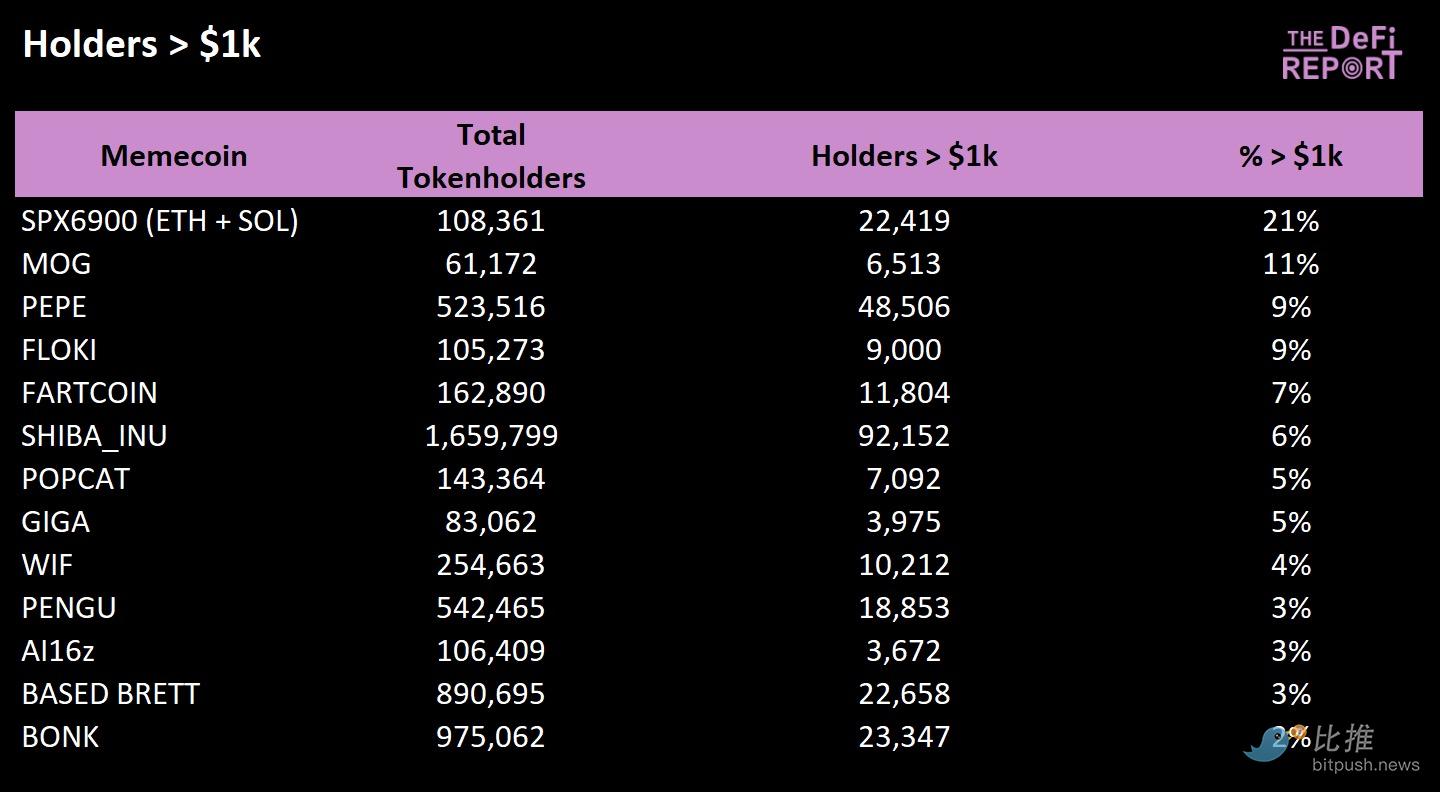This screenshot has width=1440, height=792.
Task: Click SHIBA_INU tokenholders count 1,659,799
Action: [x=491, y=436]
